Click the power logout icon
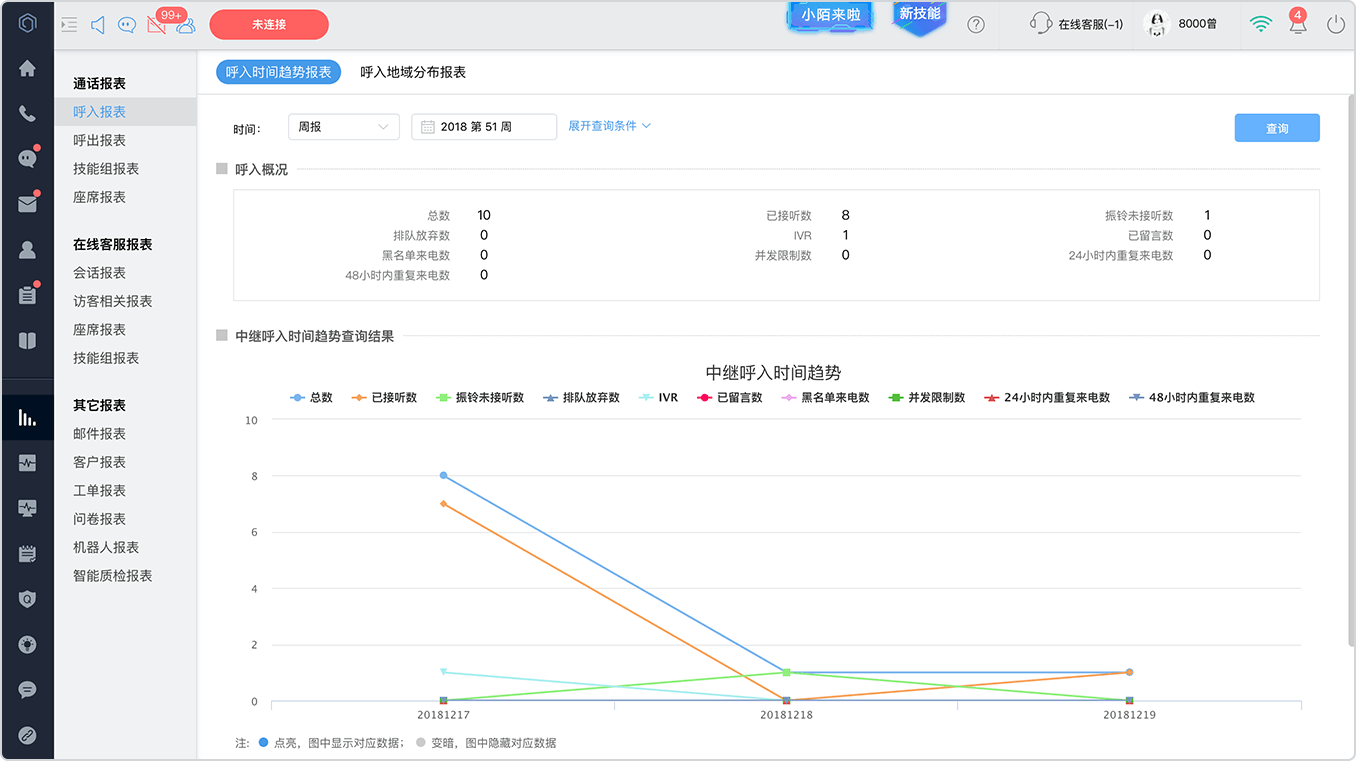 click(1335, 25)
